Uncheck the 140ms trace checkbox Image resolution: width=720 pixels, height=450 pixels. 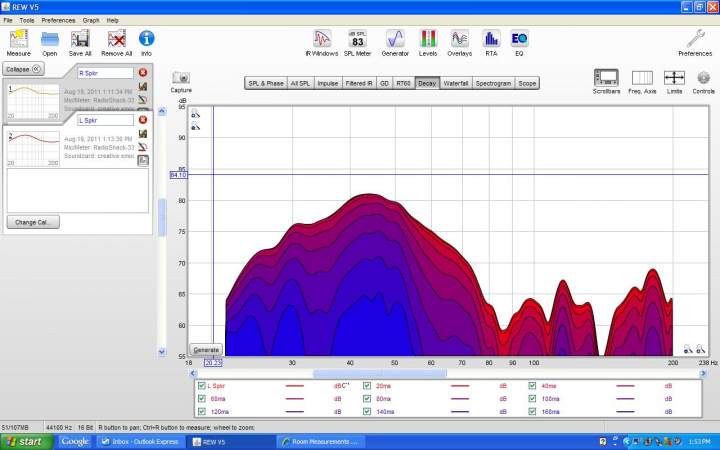(x=367, y=411)
